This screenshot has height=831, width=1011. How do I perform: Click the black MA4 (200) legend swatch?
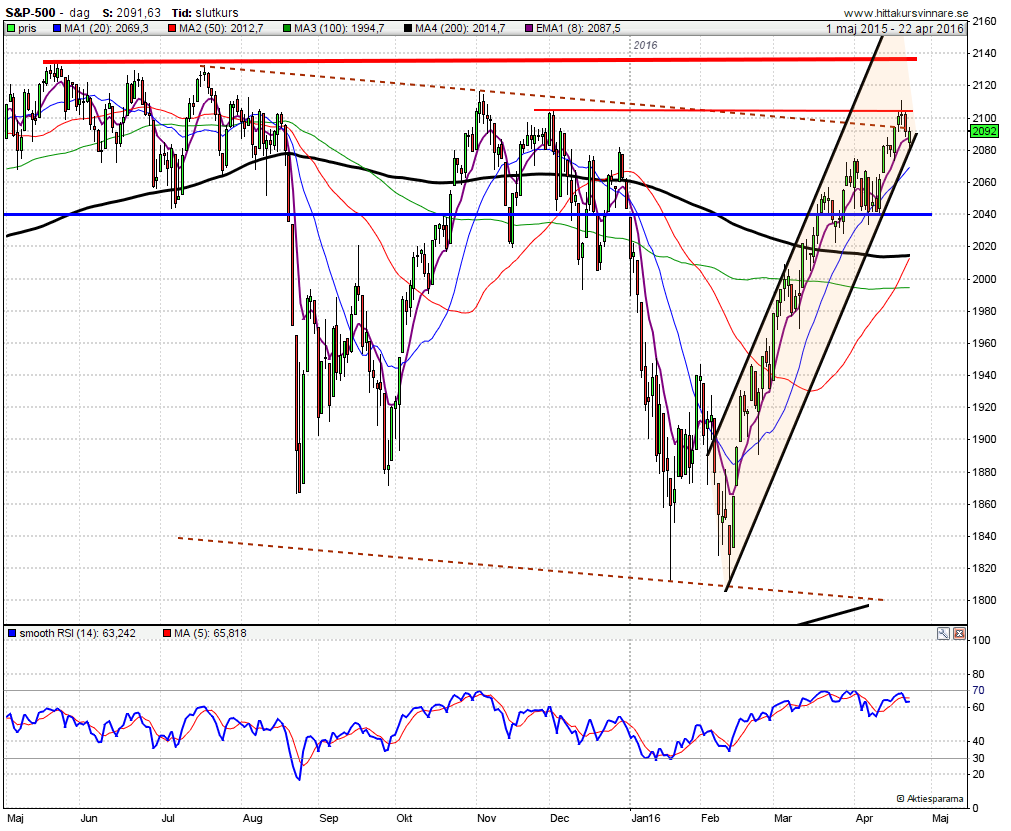[408, 28]
